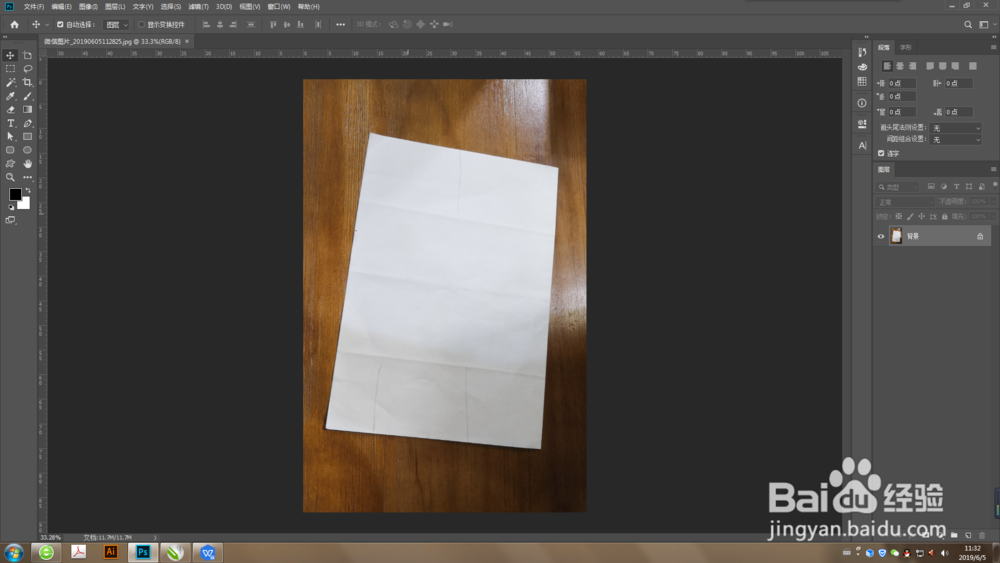Switch to the Character tab beside Paragraph

coord(906,48)
